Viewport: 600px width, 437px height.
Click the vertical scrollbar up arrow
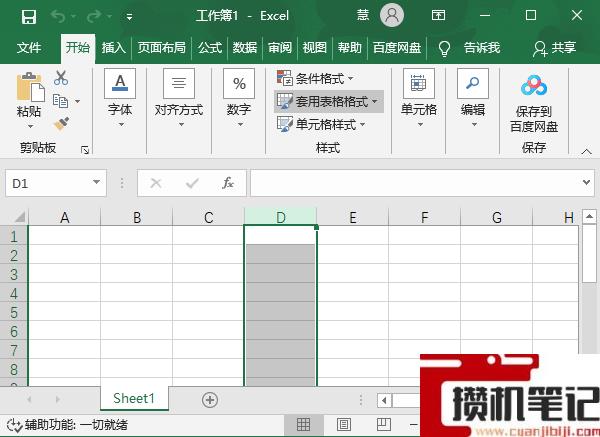[589, 217]
